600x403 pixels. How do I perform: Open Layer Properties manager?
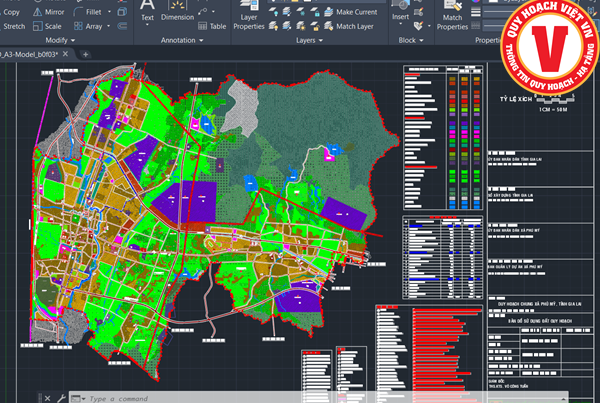pos(249,15)
